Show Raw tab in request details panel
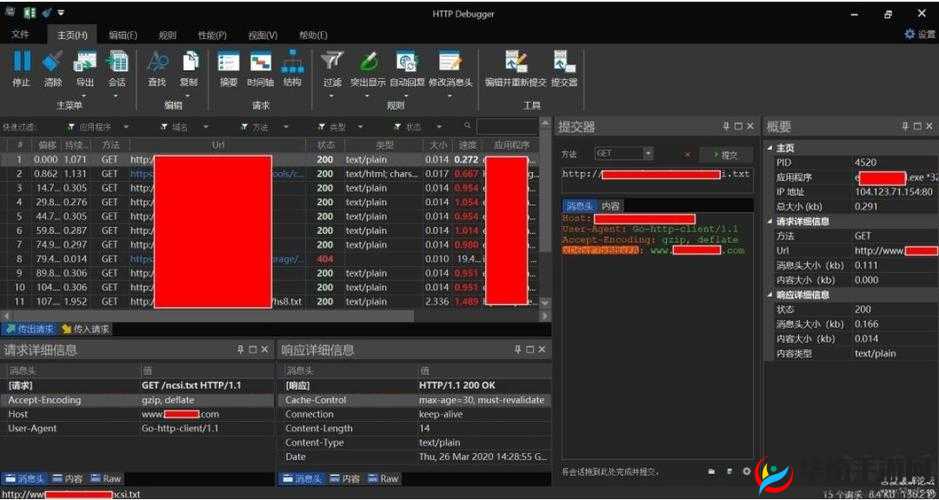 [105, 478]
